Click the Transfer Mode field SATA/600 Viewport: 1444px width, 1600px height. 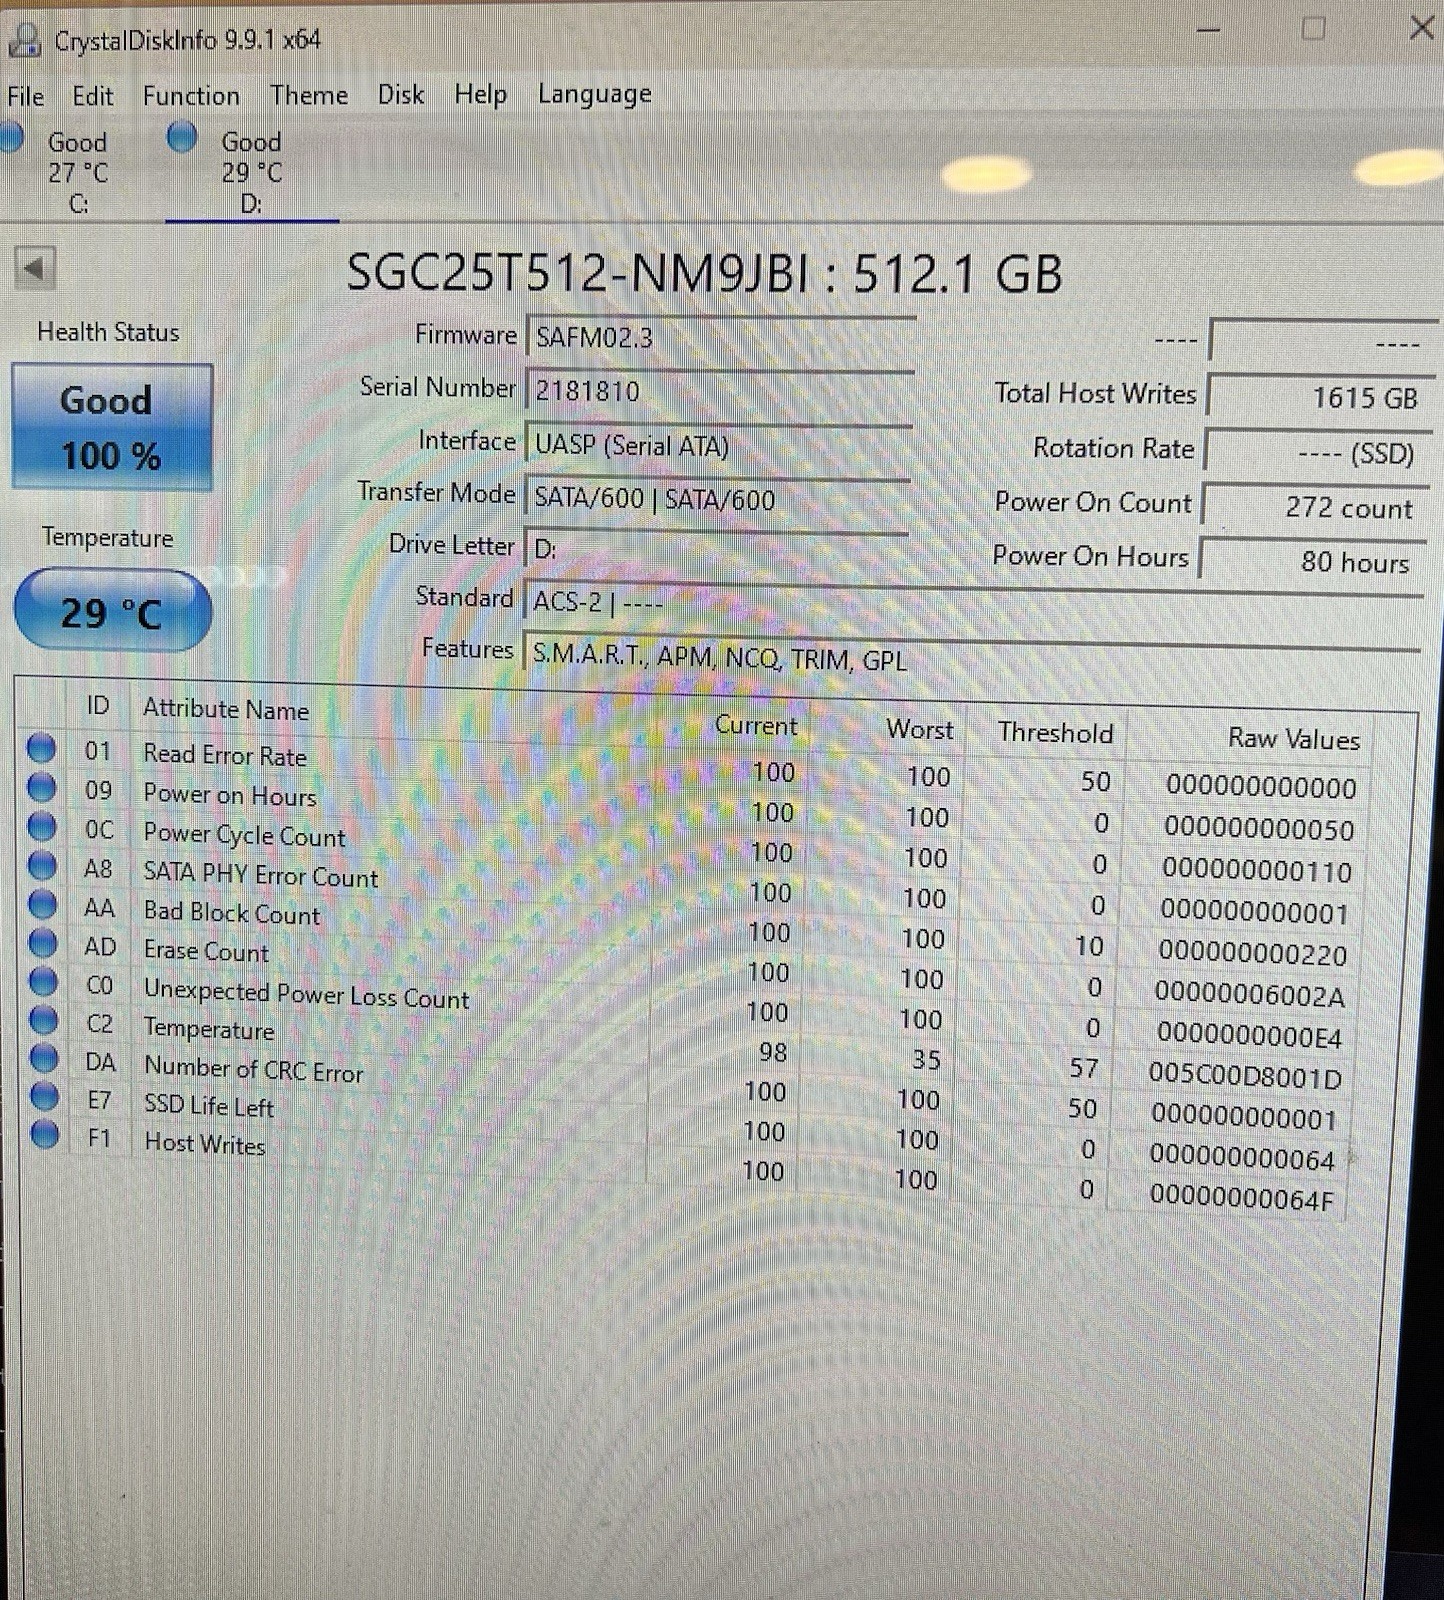tap(717, 498)
